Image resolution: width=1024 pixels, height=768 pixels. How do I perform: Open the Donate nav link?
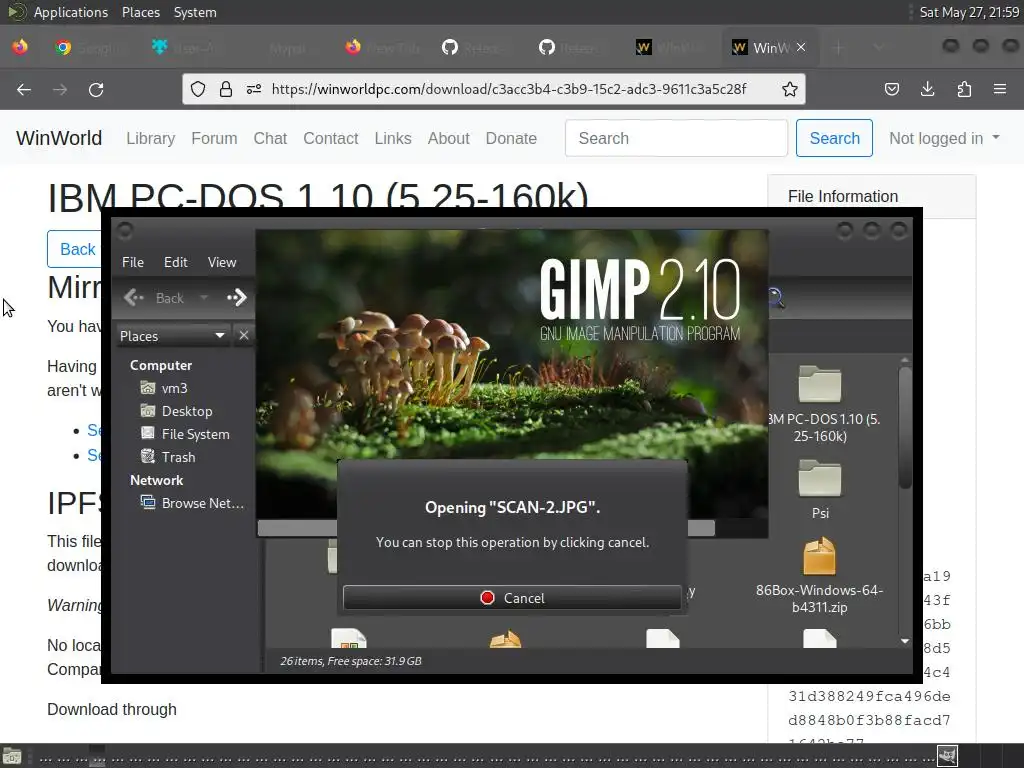click(x=511, y=138)
